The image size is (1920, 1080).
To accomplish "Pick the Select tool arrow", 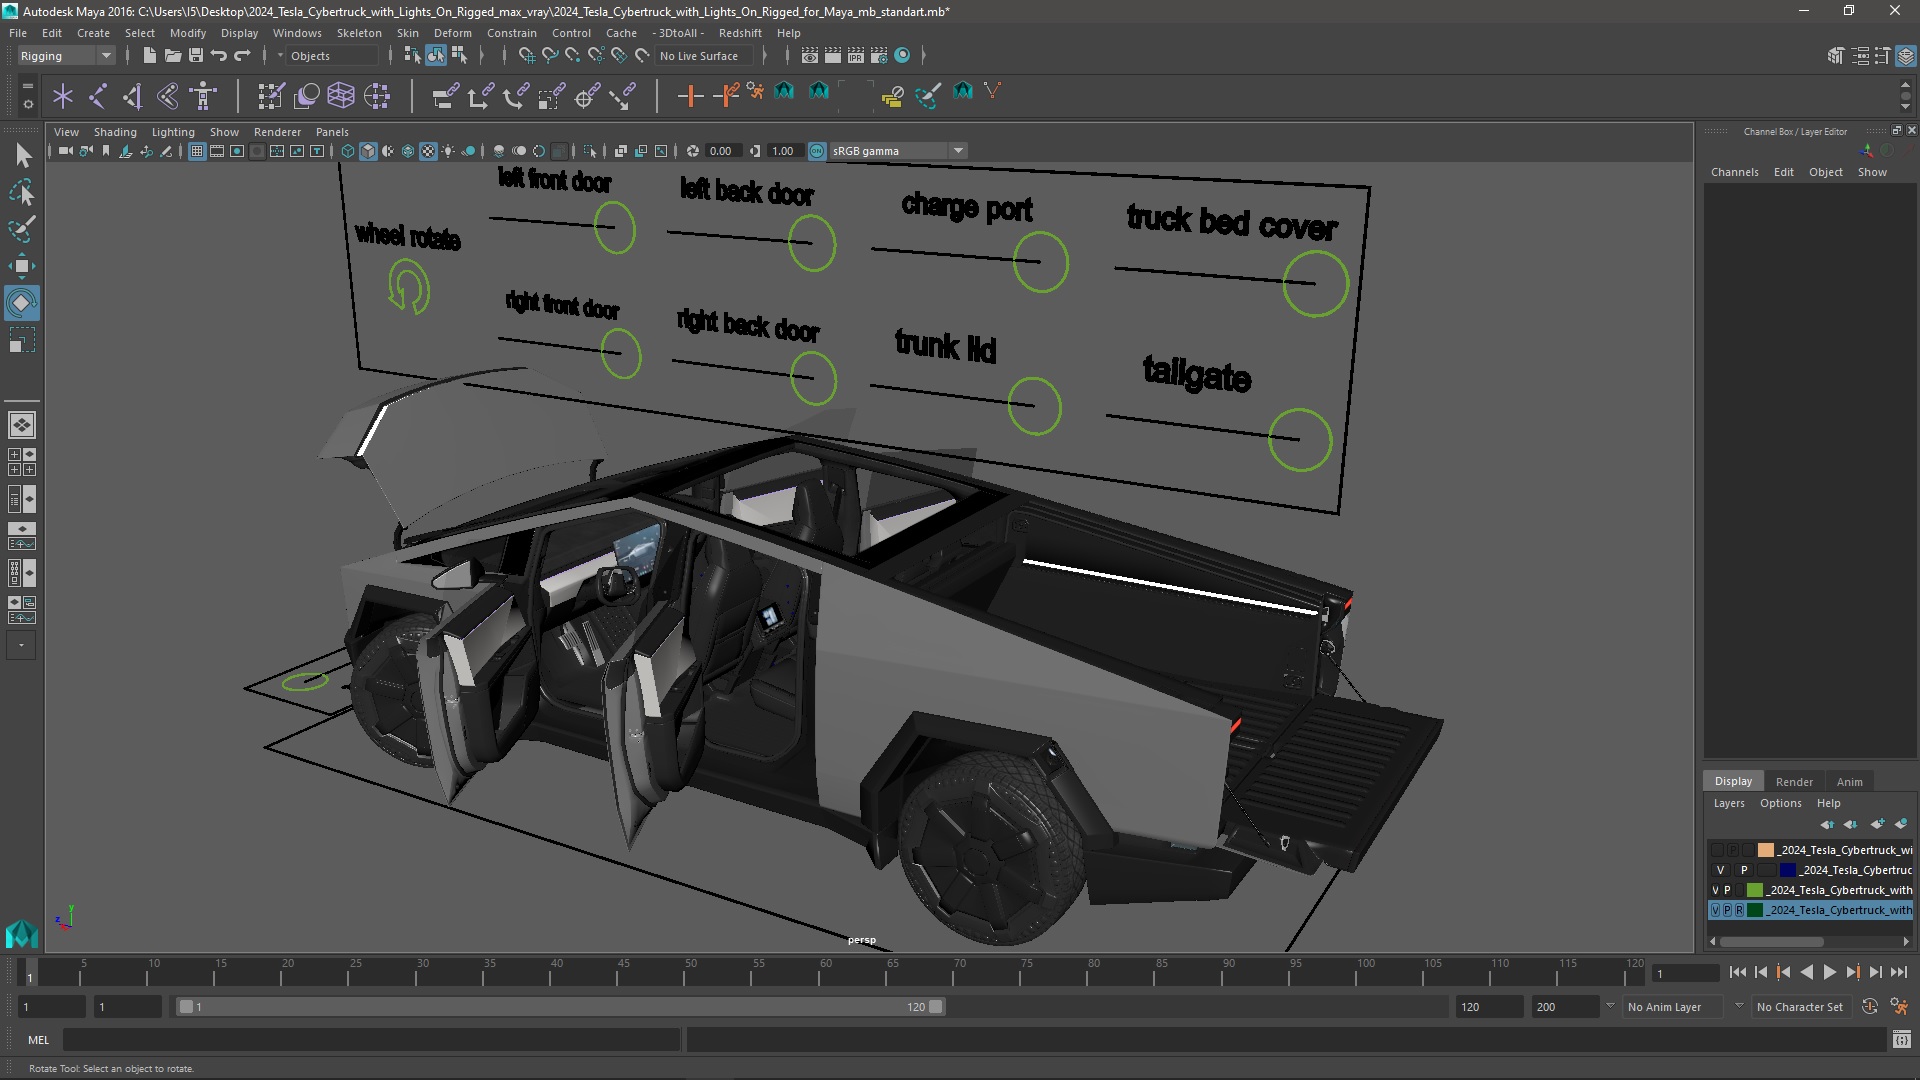I will (x=22, y=154).
